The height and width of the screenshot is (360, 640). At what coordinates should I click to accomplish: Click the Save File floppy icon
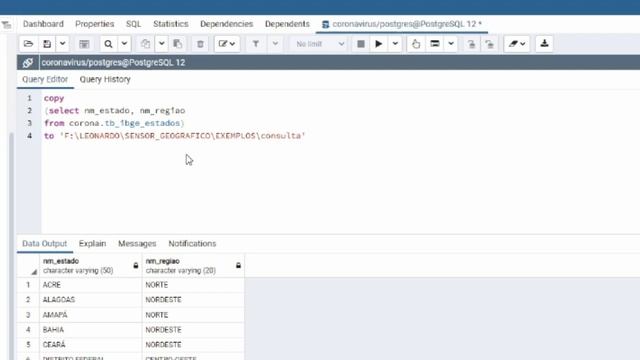pos(47,44)
